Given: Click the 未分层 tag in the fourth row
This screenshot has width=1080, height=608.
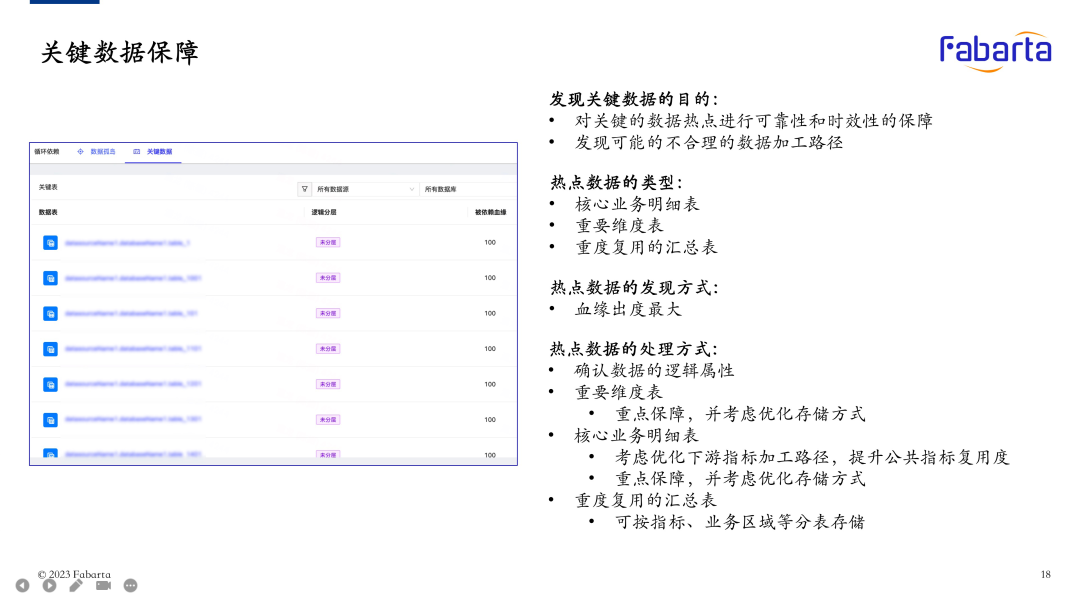Looking at the screenshot, I should pos(328,349).
